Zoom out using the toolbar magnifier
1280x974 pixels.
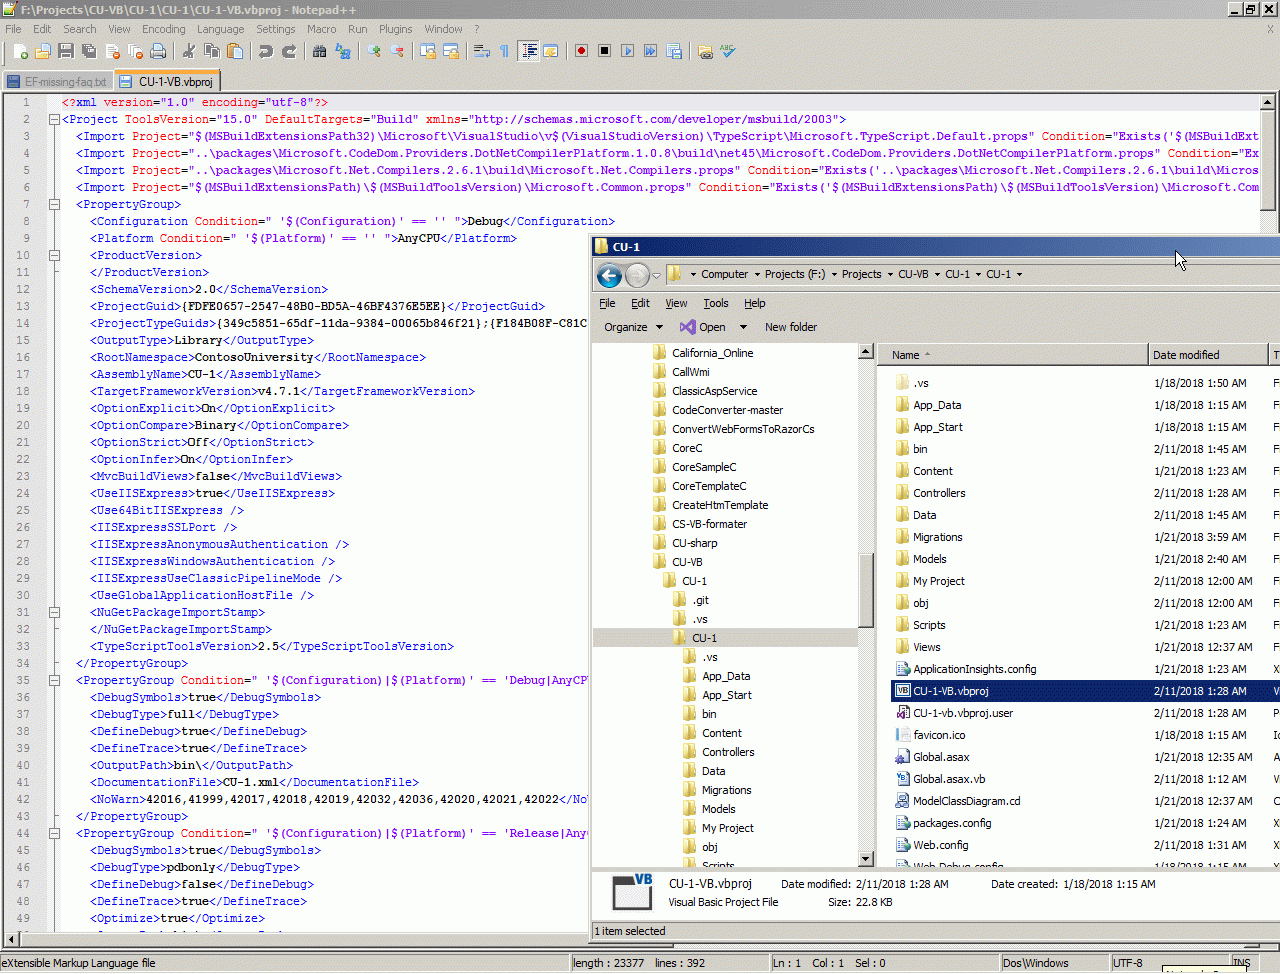pos(397,51)
